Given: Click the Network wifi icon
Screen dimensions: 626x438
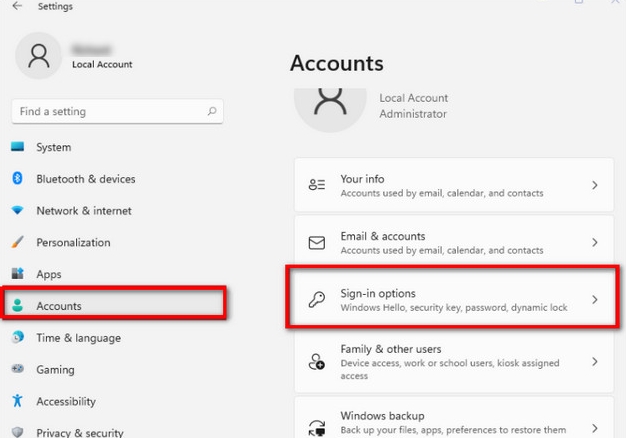Looking at the screenshot, I should coord(18,210).
